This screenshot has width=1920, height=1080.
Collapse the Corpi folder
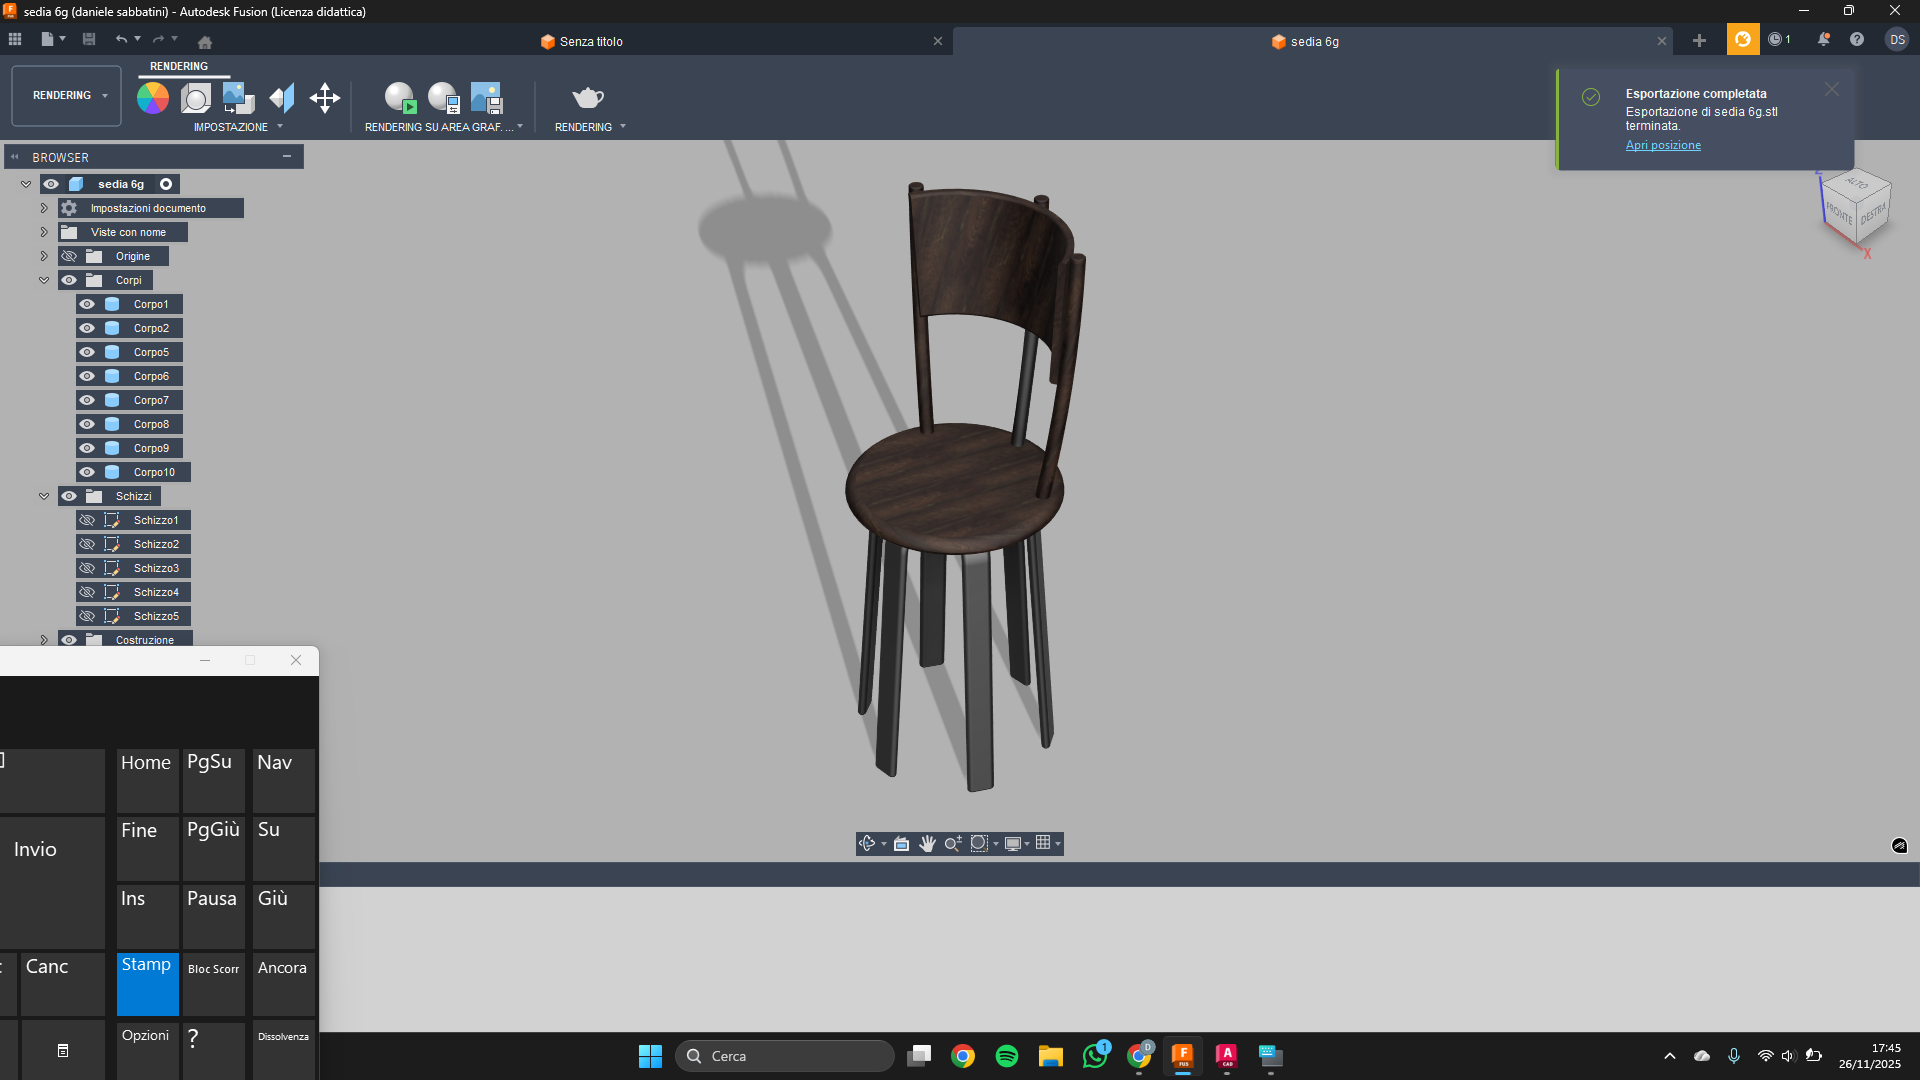coord(44,280)
